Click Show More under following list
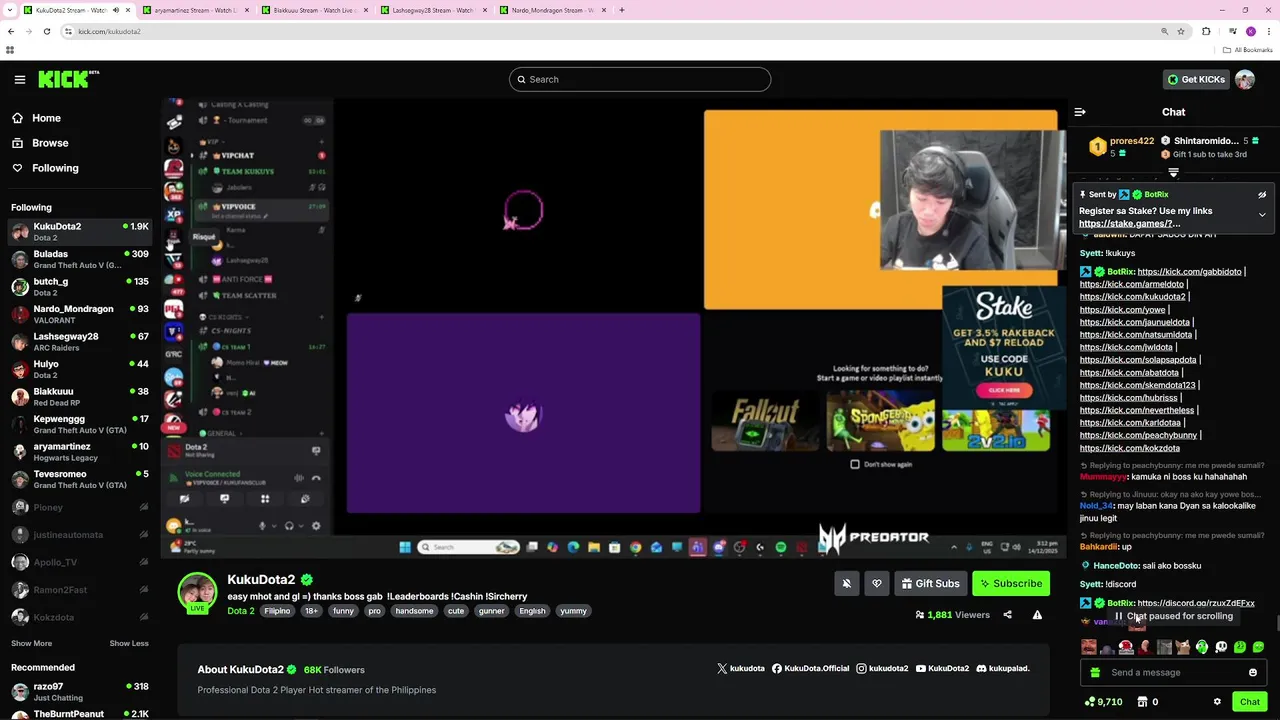The image size is (1280, 720). point(32,643)
